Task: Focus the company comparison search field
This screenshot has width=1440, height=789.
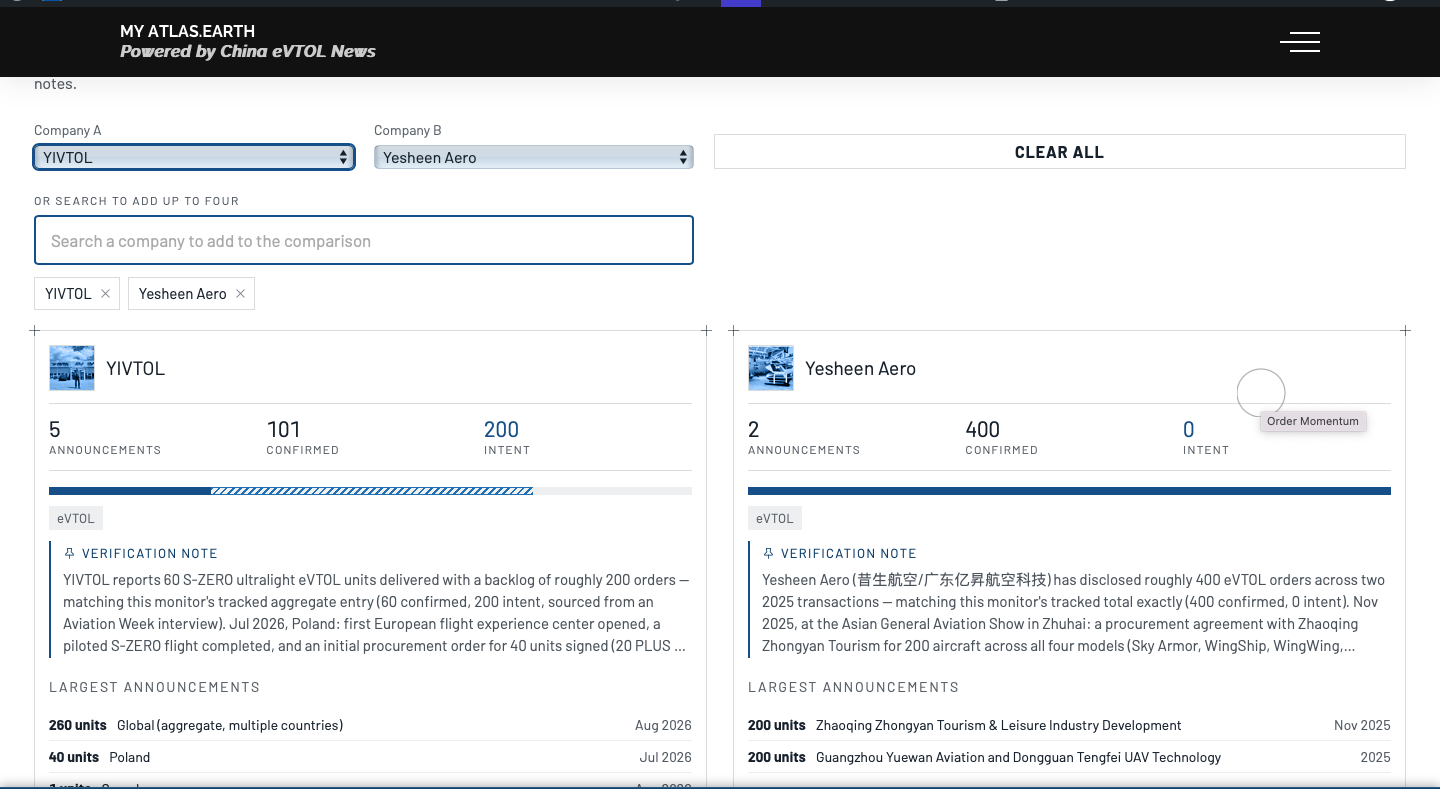Action: (364, 241)
